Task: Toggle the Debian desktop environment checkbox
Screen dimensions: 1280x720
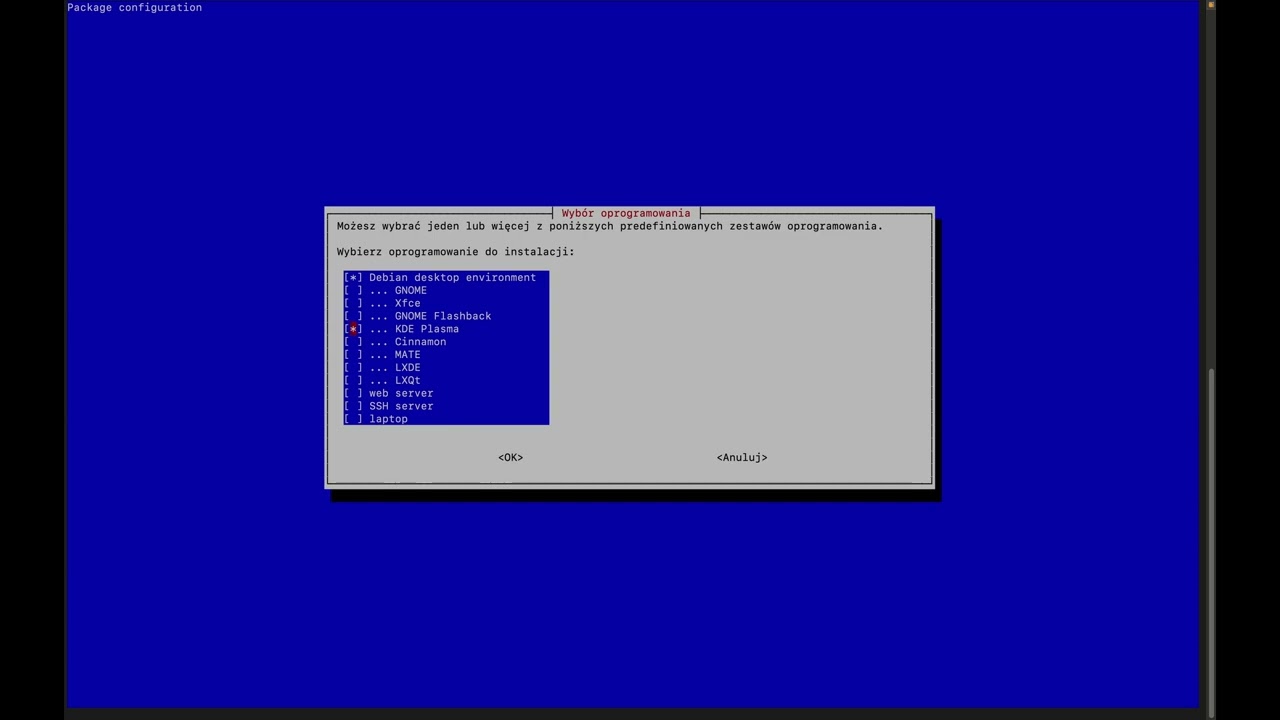Action: [353, 277]
